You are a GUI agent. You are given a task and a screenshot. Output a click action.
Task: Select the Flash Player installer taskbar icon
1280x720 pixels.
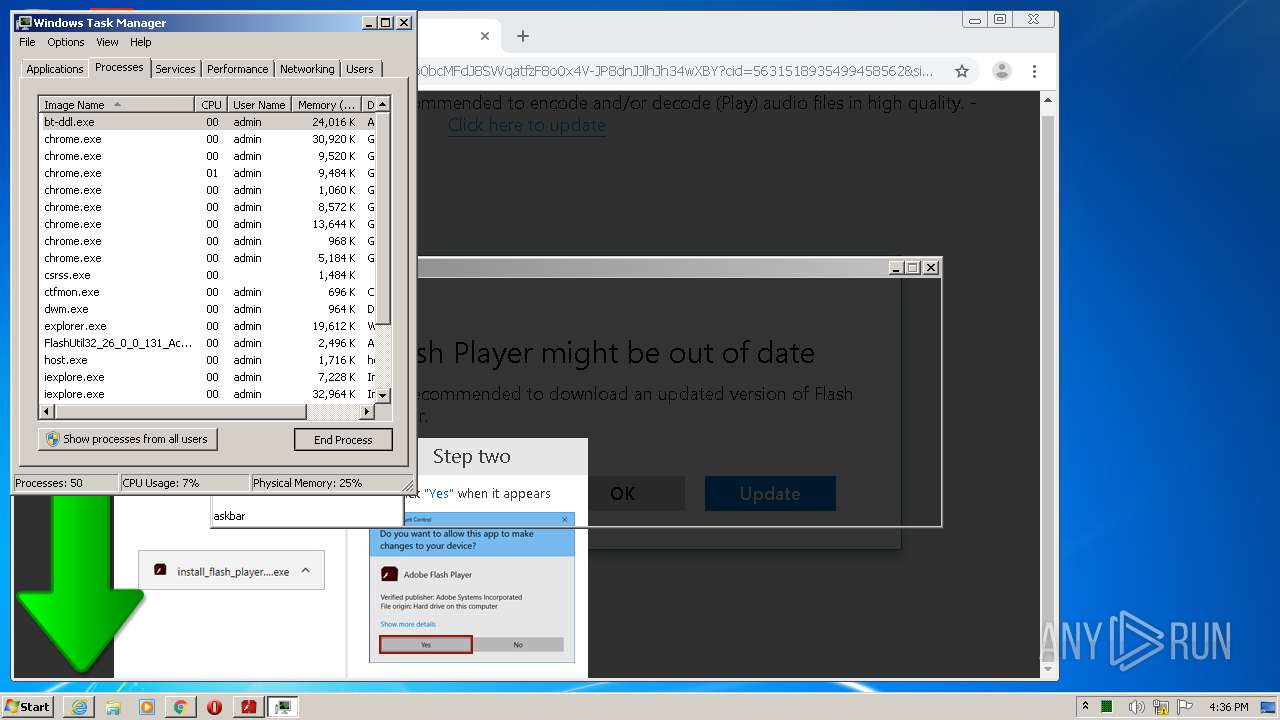(248, 706)
